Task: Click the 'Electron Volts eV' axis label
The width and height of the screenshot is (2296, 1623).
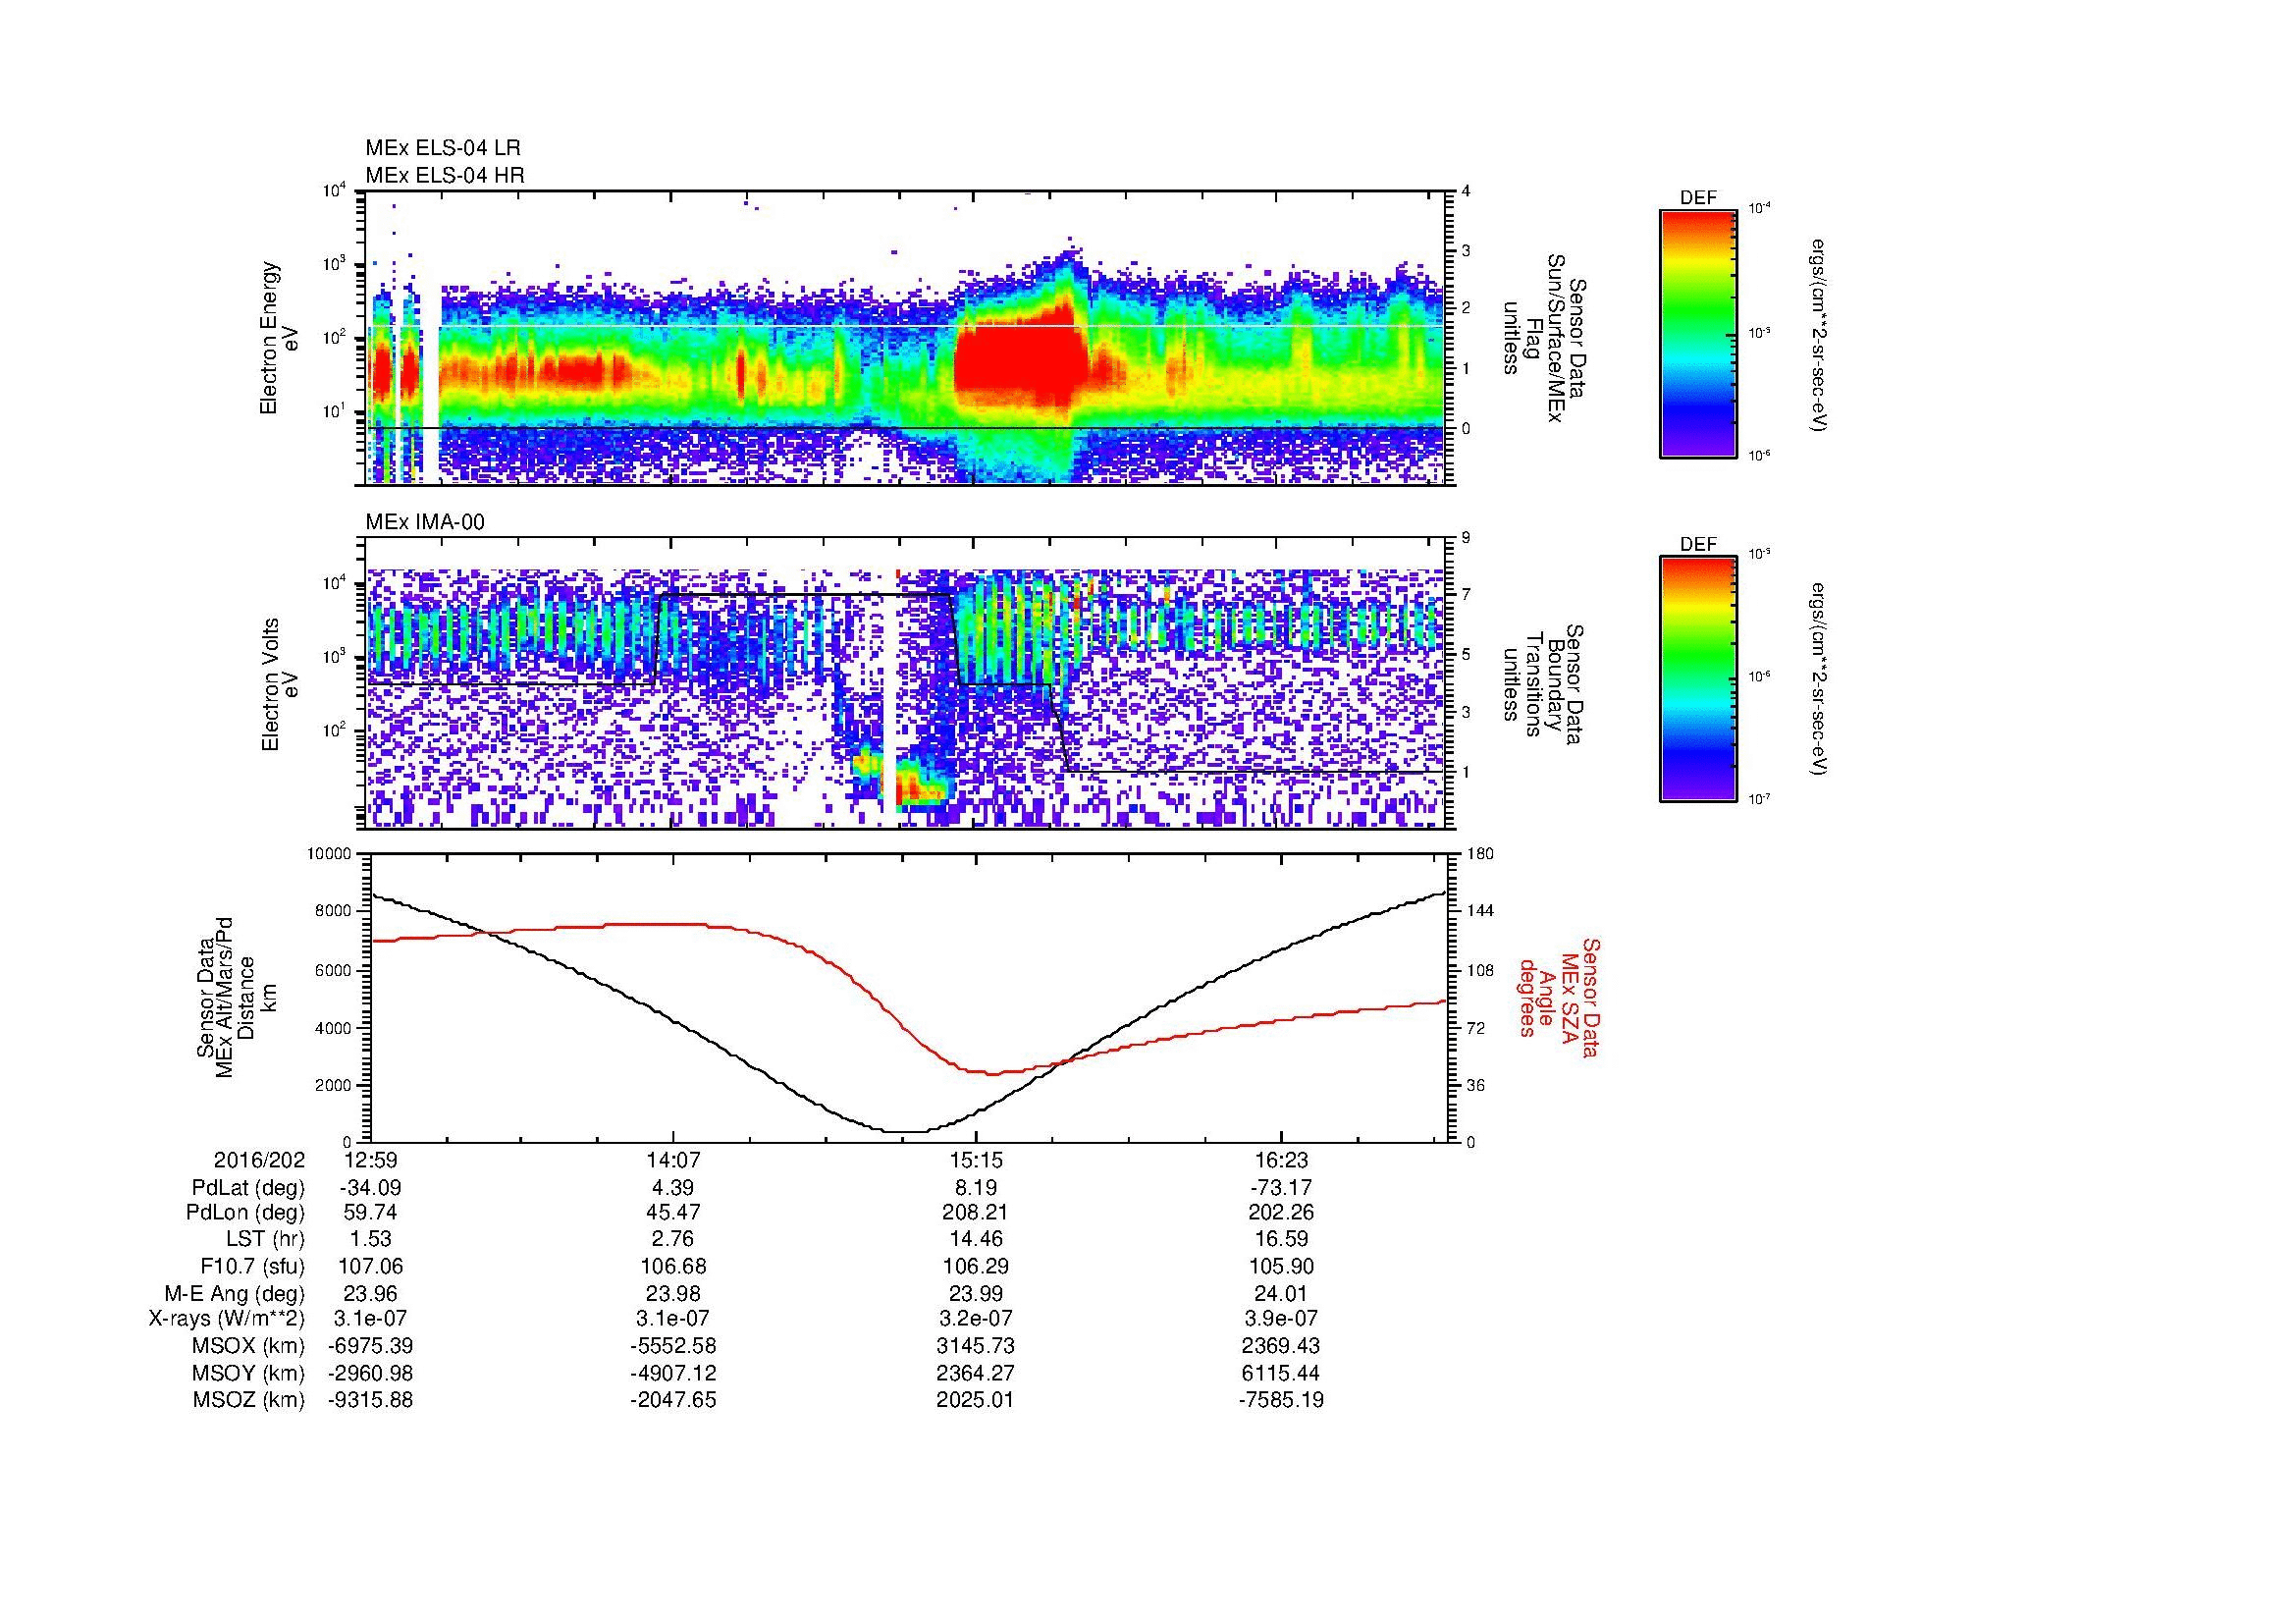Action: [x=279, y=684]
